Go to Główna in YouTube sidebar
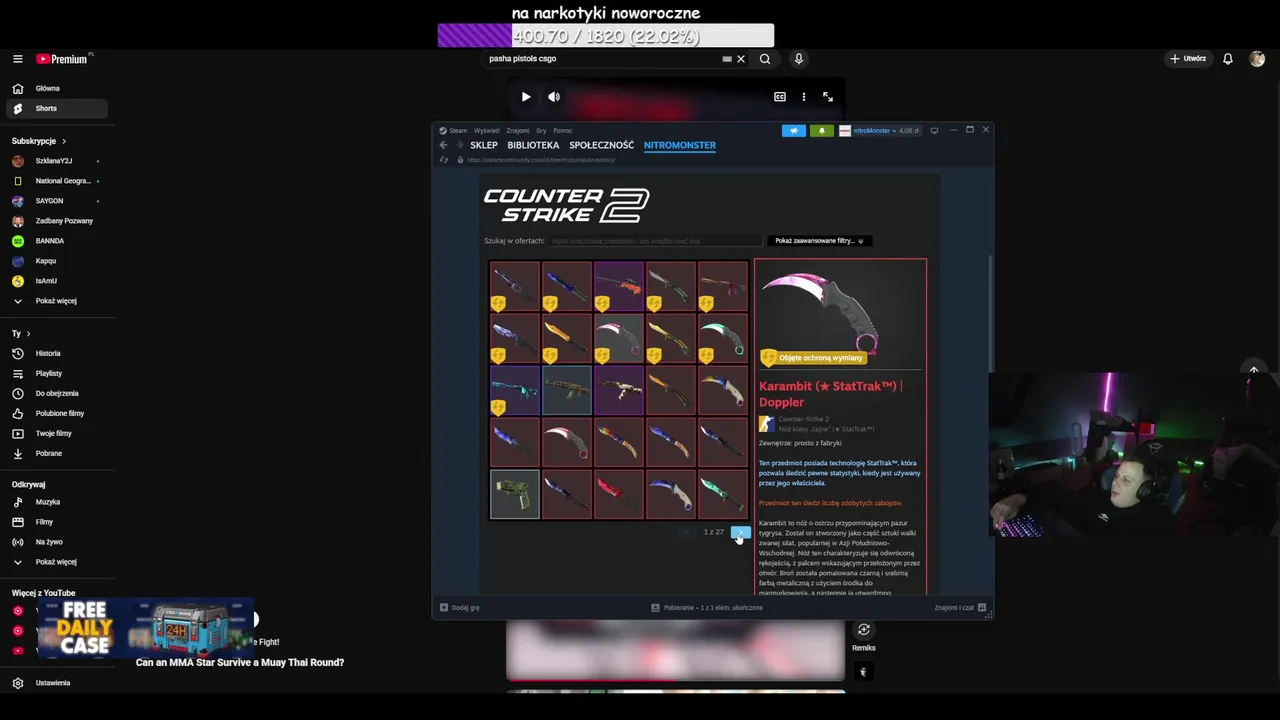This screenshot has width=1280, height=720. [58, 88]
